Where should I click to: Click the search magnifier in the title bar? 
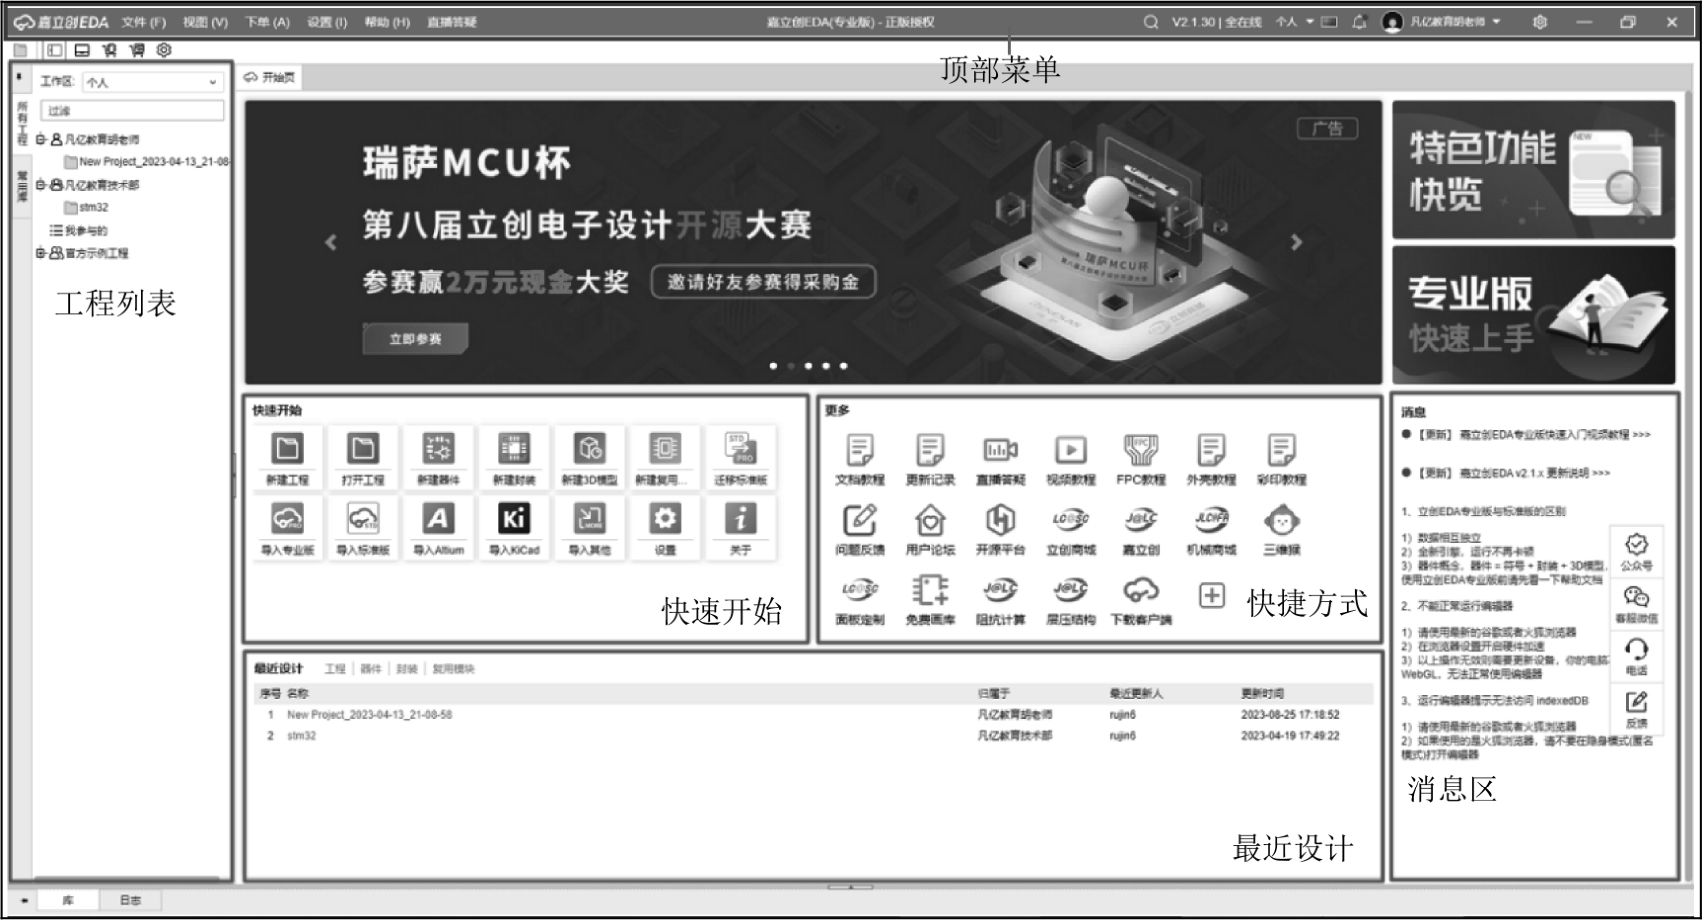pos(1151,22)
